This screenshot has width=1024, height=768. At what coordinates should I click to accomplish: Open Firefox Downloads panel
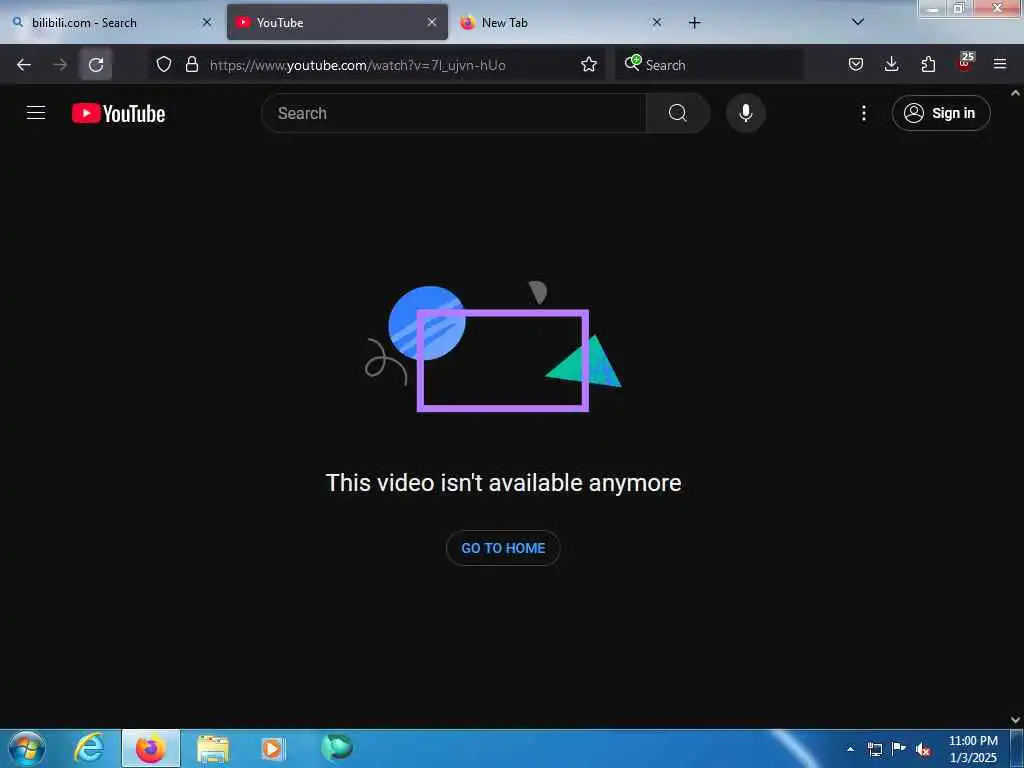[x=891, y=64]
